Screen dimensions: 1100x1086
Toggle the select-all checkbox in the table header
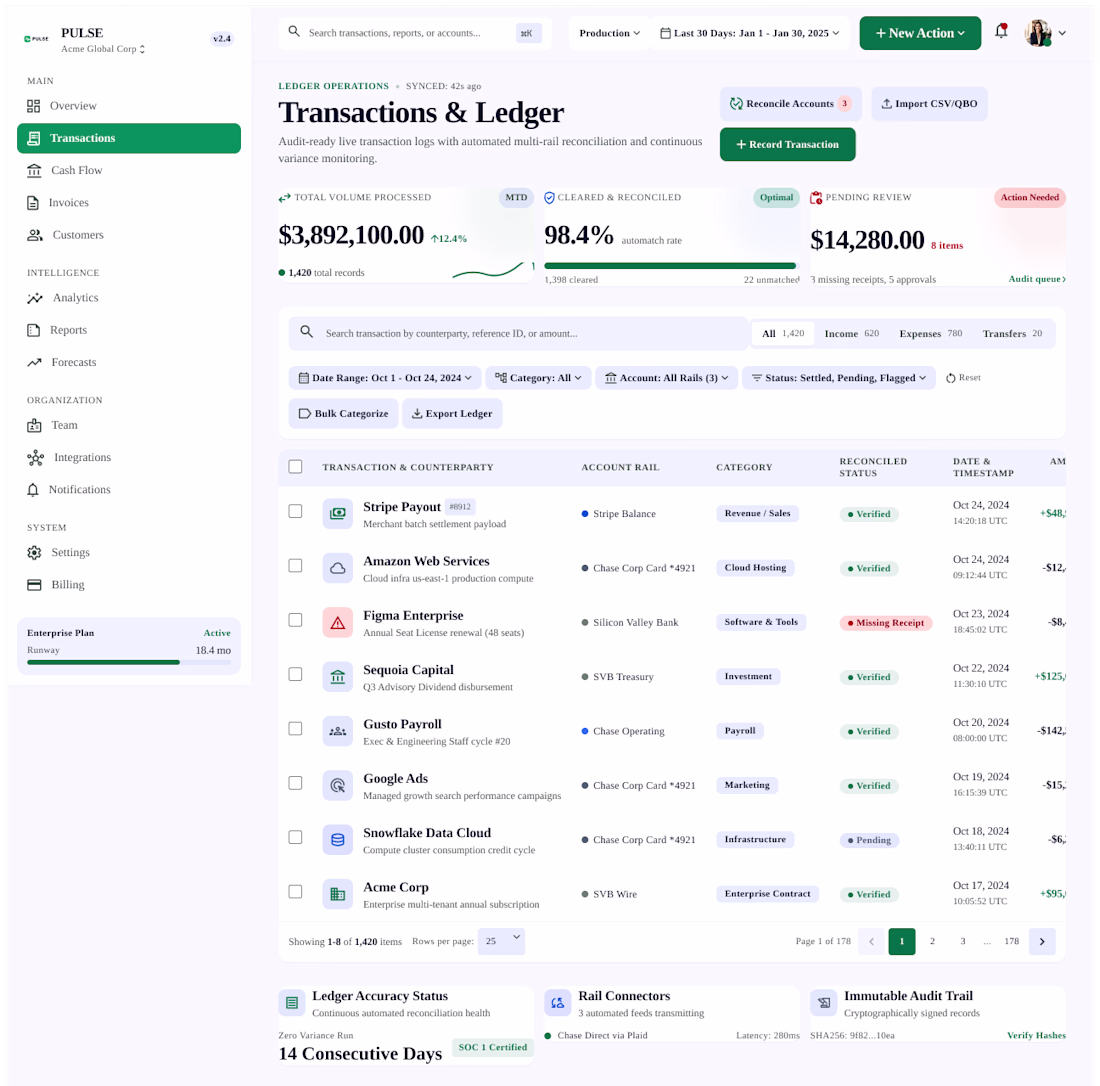click(295, 467)
